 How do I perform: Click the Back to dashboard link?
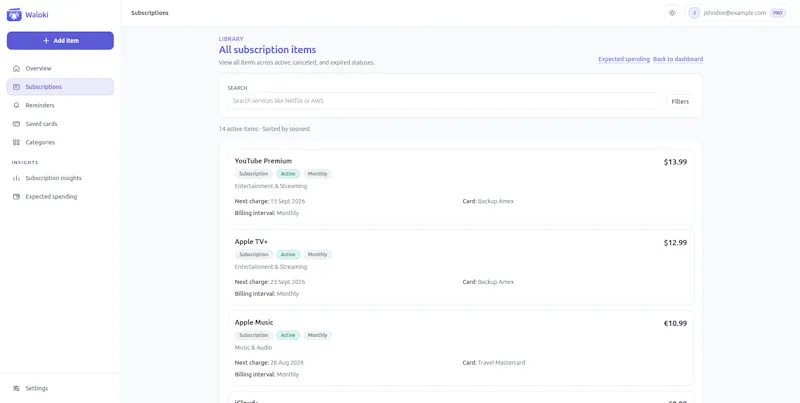click(678, 59)
